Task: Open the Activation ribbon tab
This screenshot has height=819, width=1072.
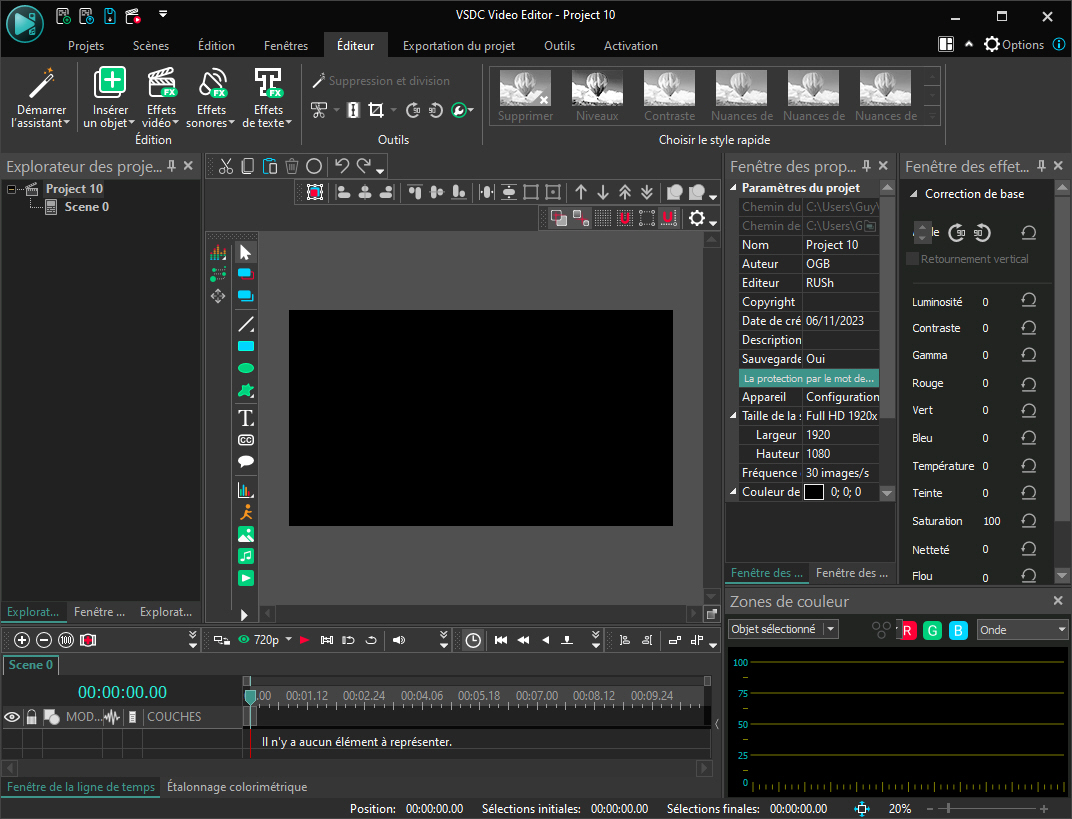Action: [630, 46]
